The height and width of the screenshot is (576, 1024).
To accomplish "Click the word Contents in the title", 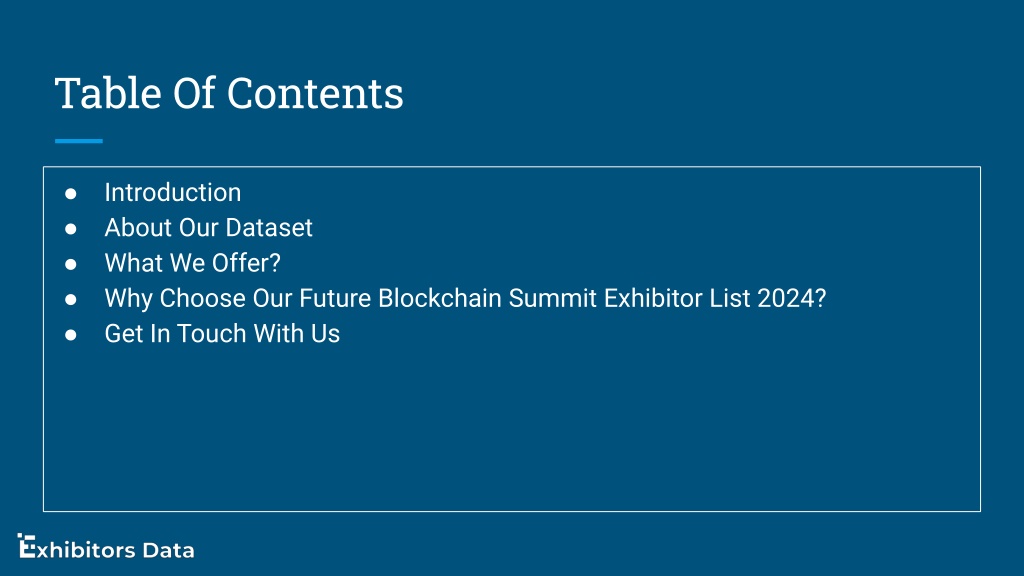I will (x=315, y=93).
